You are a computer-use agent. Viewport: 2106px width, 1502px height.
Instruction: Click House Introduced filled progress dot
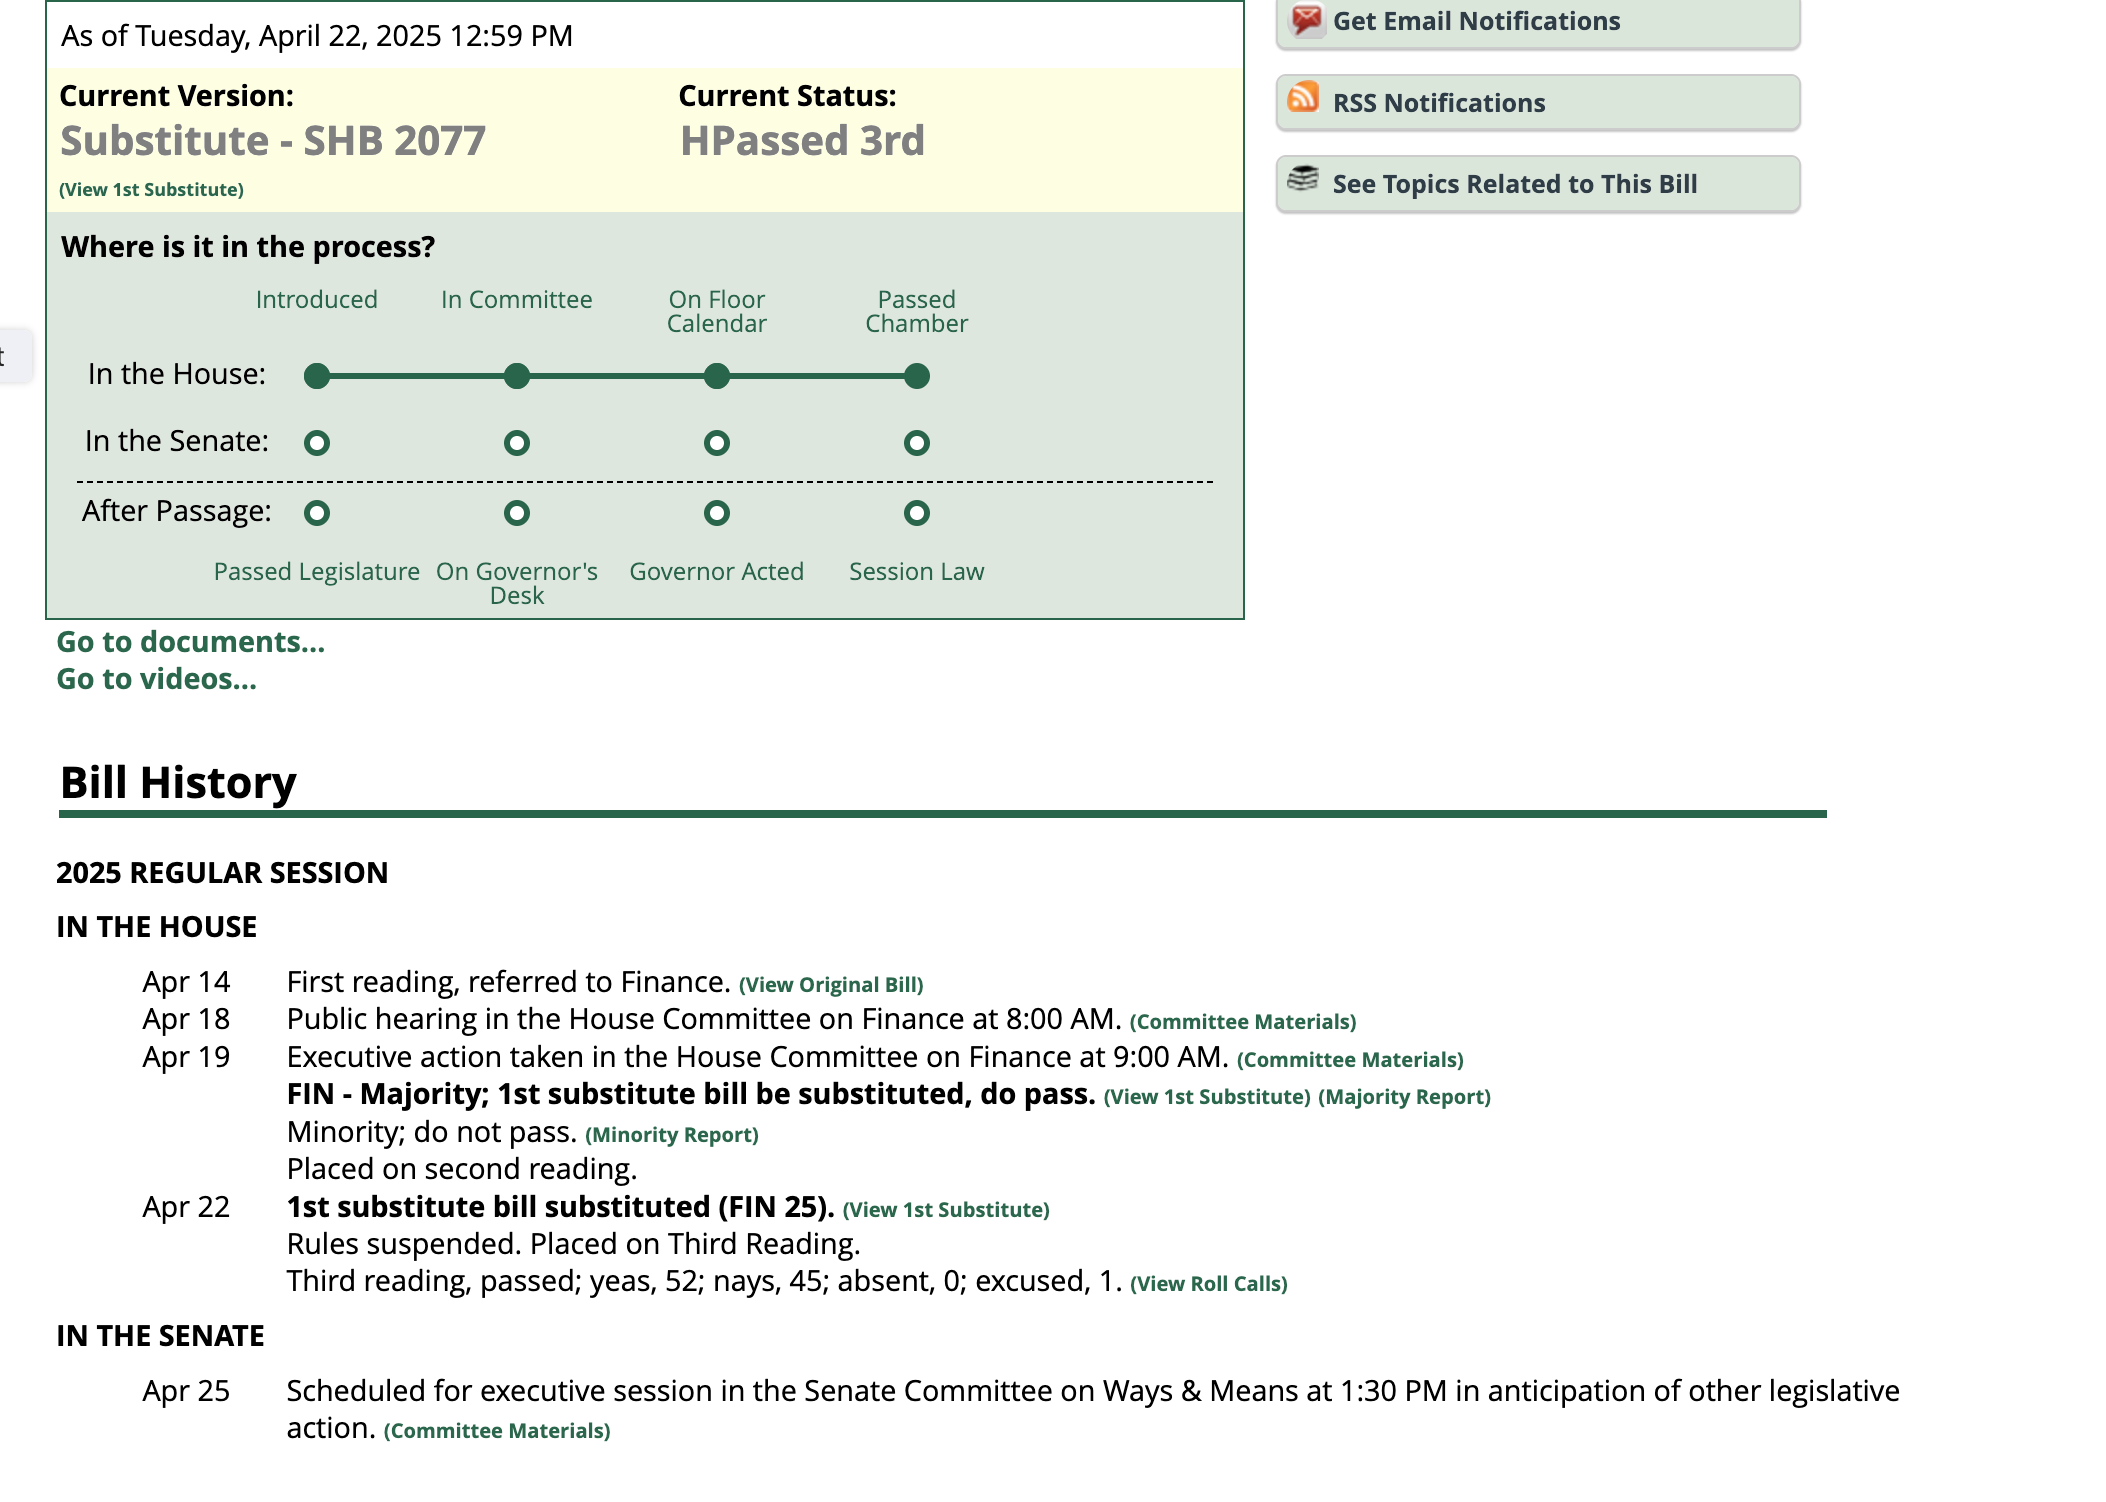click(317, 376)
